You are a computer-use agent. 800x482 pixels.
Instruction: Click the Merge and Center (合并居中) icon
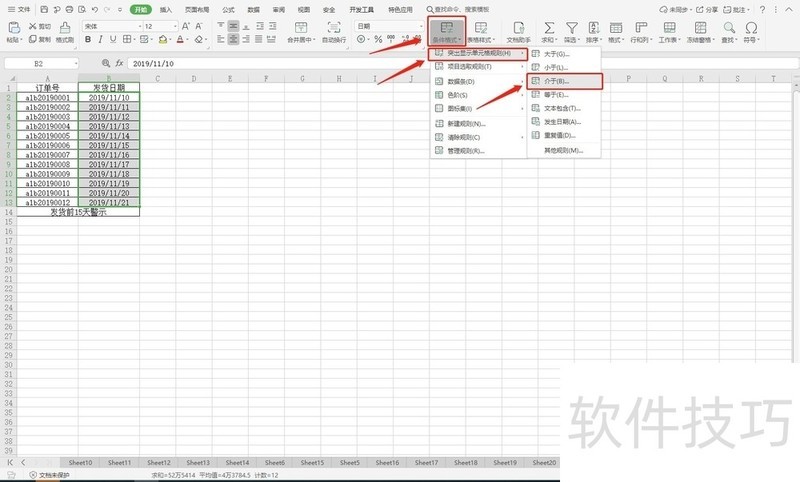coord(301,28)
